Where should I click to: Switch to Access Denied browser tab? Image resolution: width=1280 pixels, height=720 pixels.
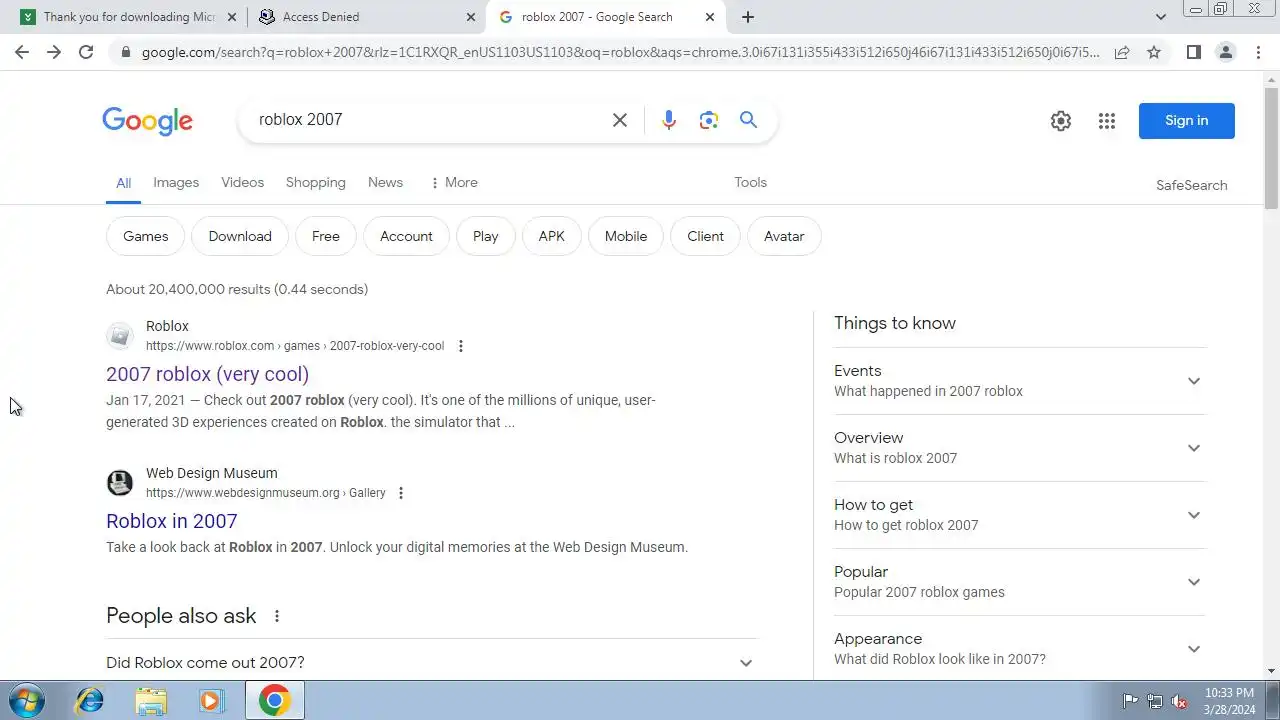tap(366, 17)
